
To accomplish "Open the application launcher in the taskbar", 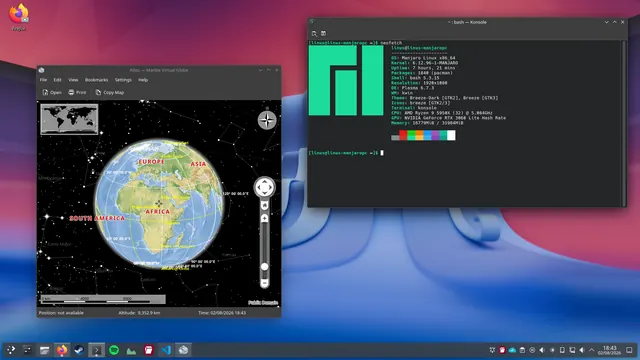I will (11, 350).
